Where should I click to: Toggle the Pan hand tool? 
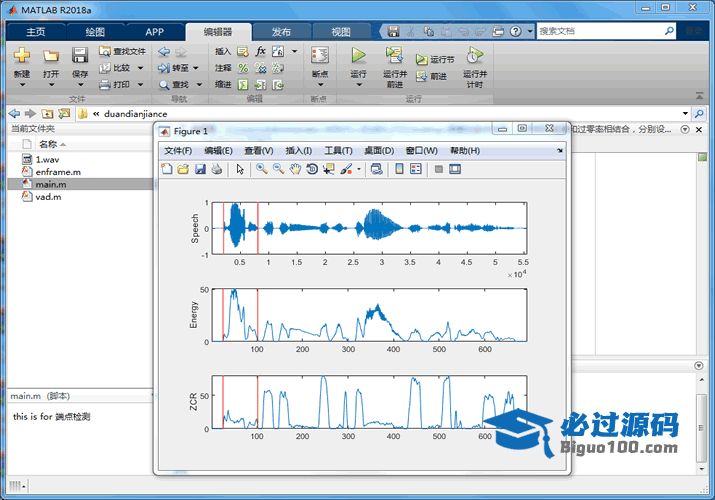coord(295,169)
